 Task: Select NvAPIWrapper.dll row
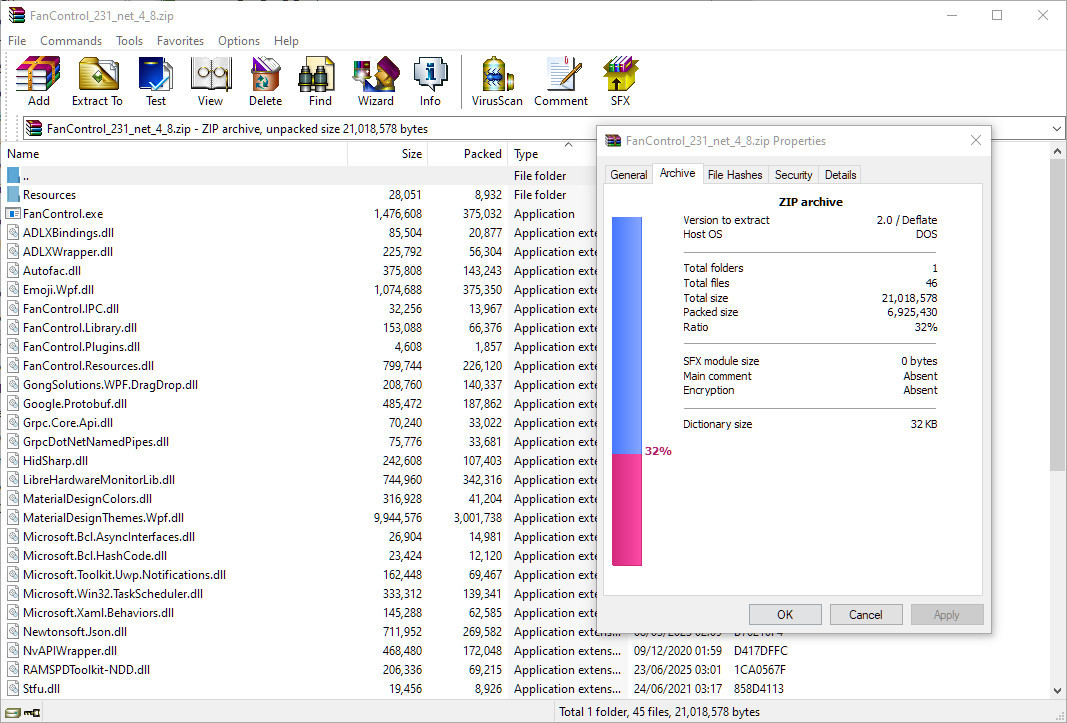[396, 651]
